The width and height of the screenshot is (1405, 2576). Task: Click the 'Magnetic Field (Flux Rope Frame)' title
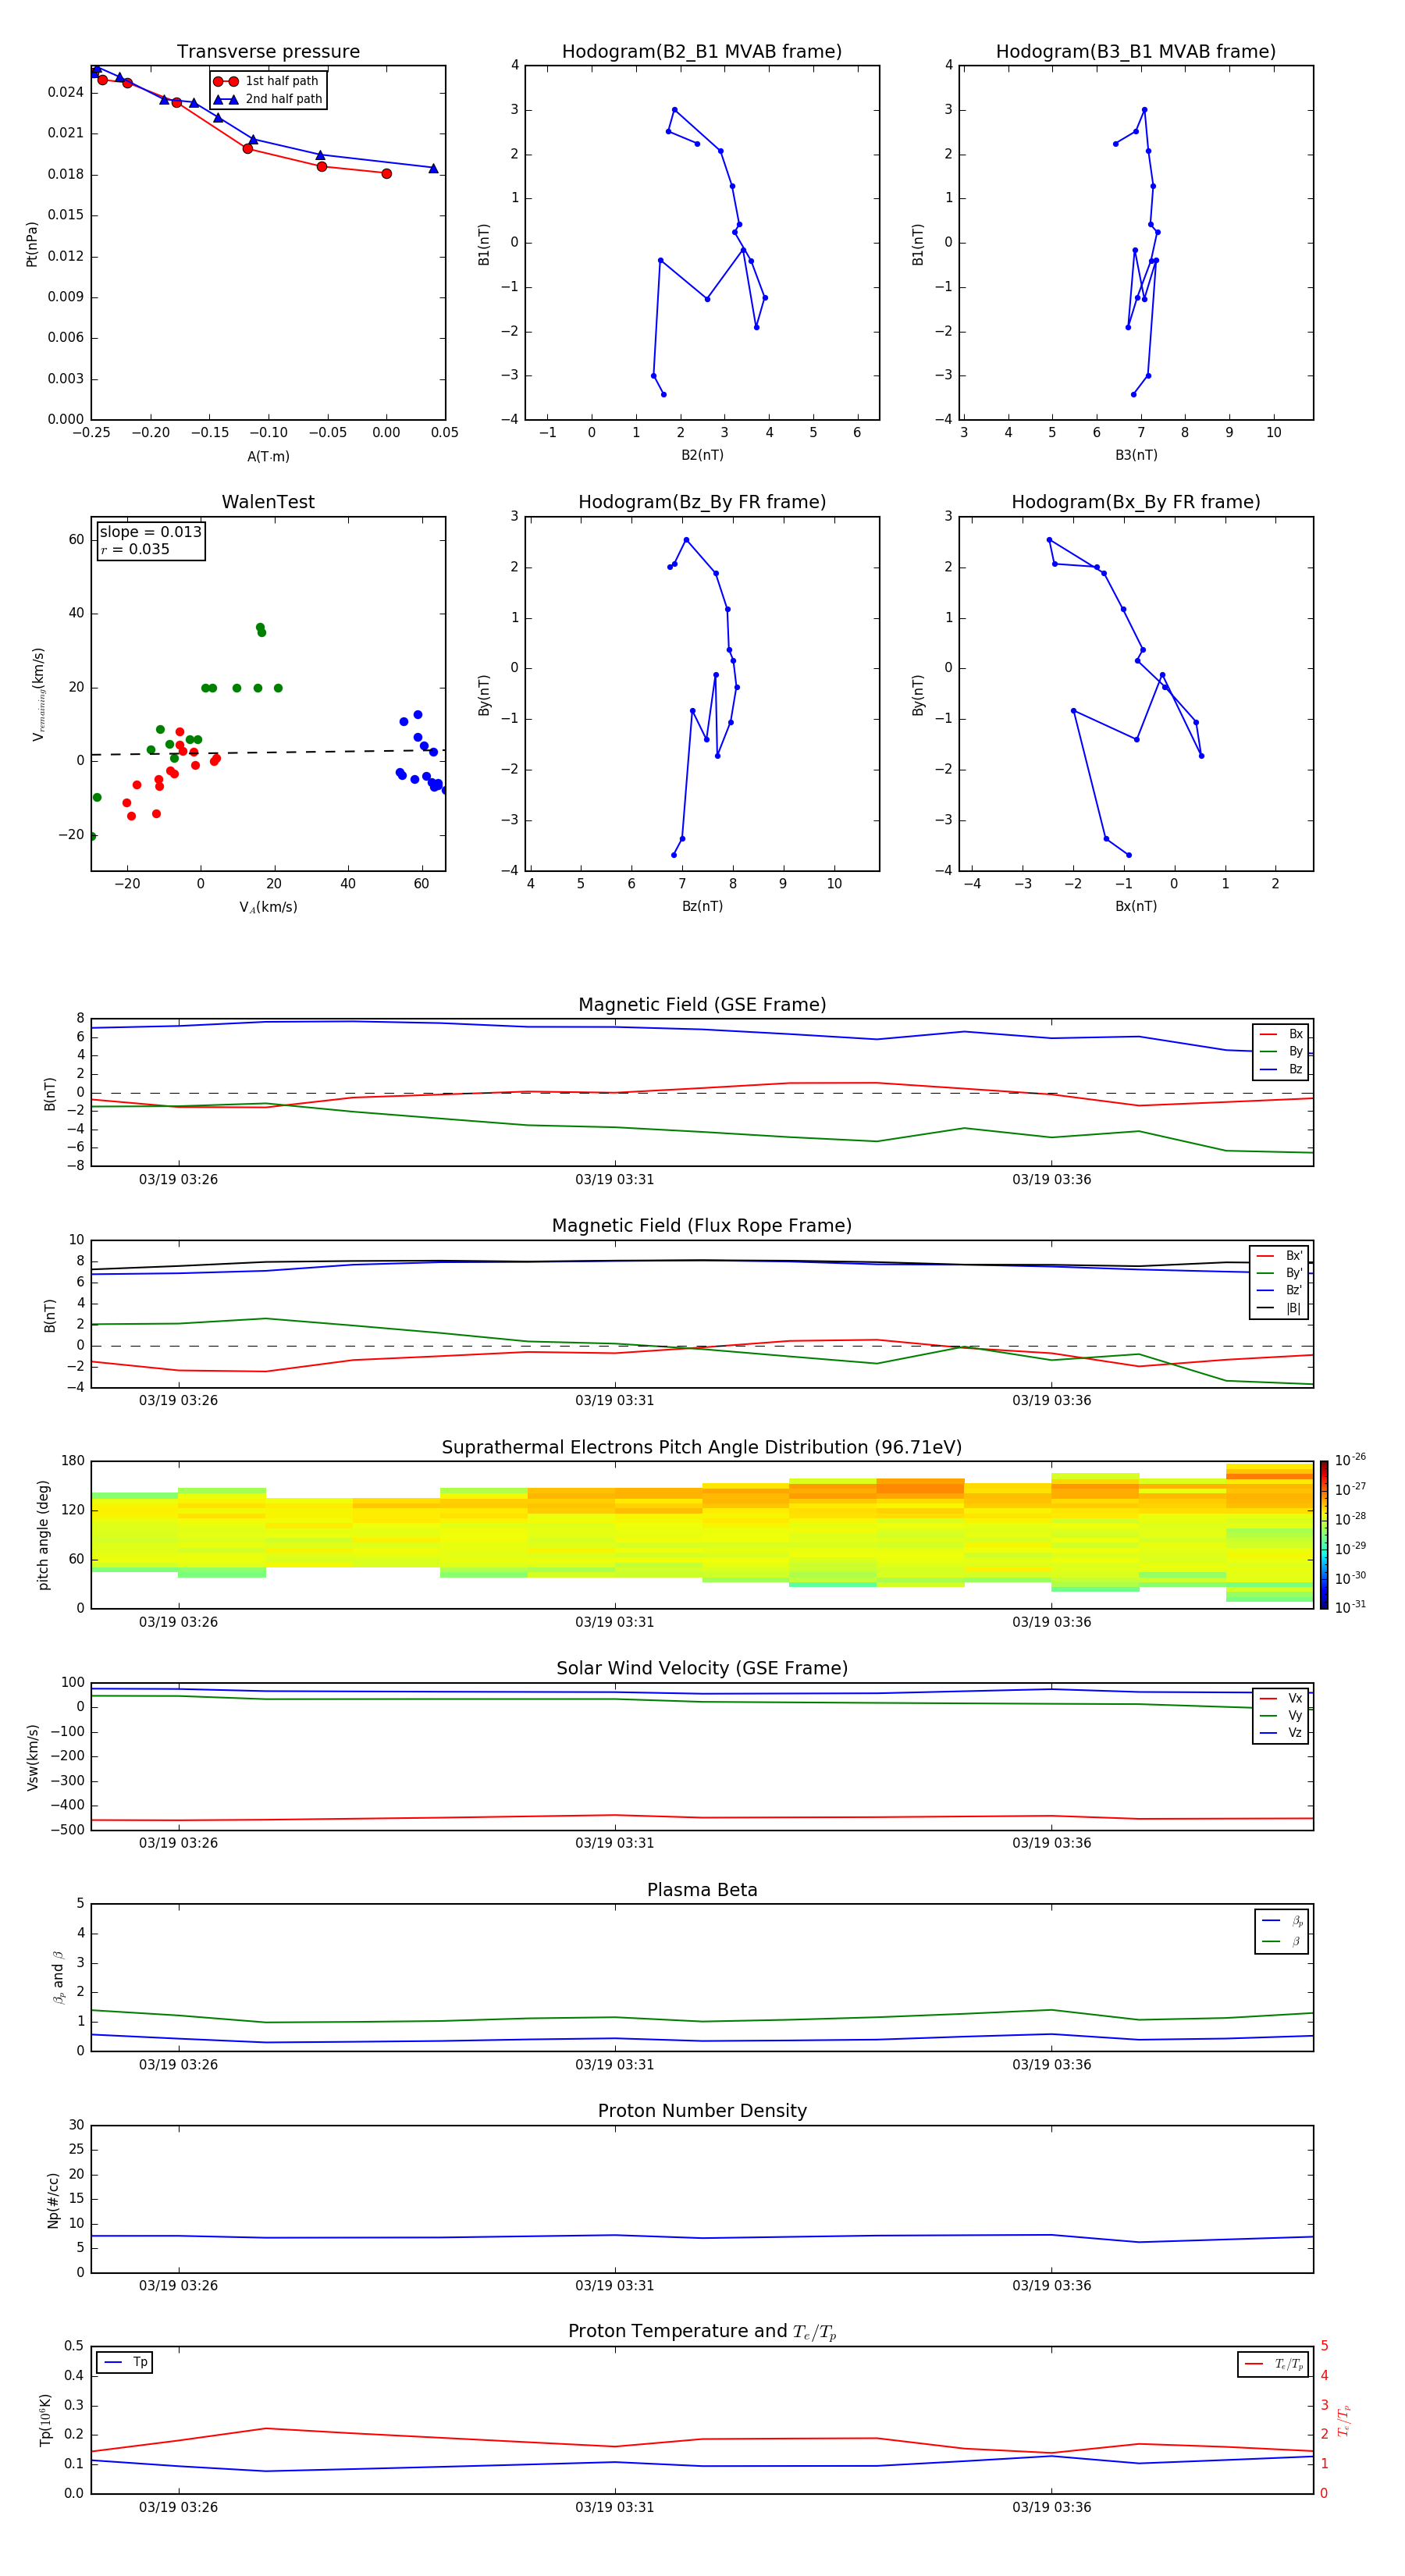click(702, 1226)
